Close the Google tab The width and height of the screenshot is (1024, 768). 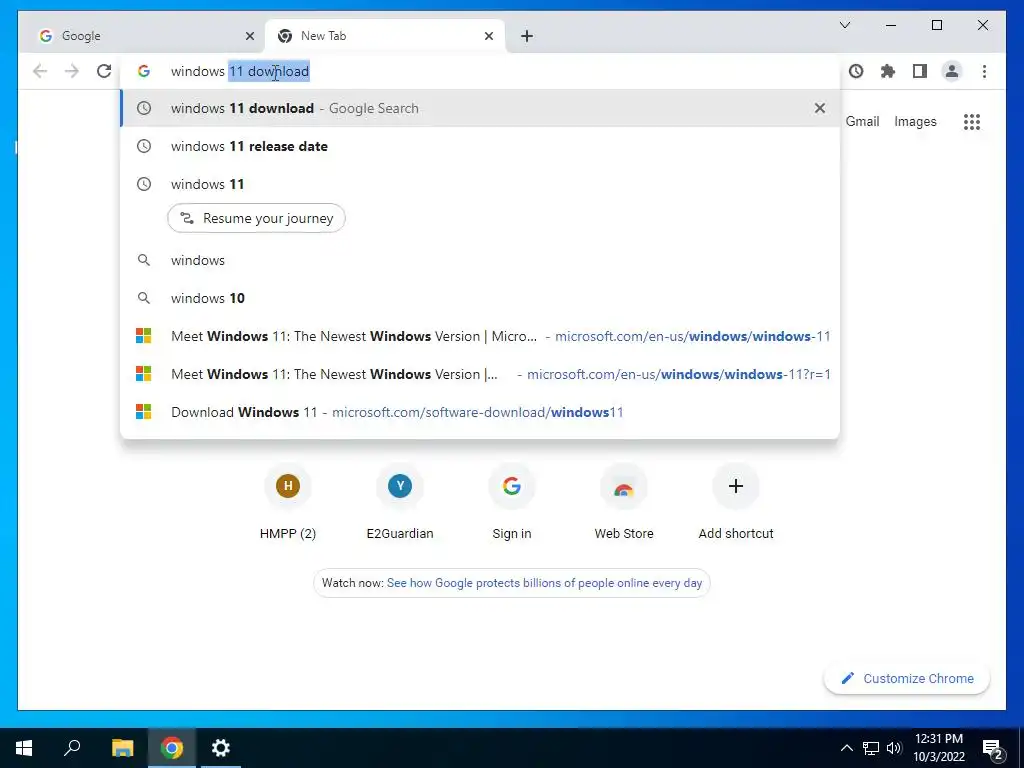[249, 36]
